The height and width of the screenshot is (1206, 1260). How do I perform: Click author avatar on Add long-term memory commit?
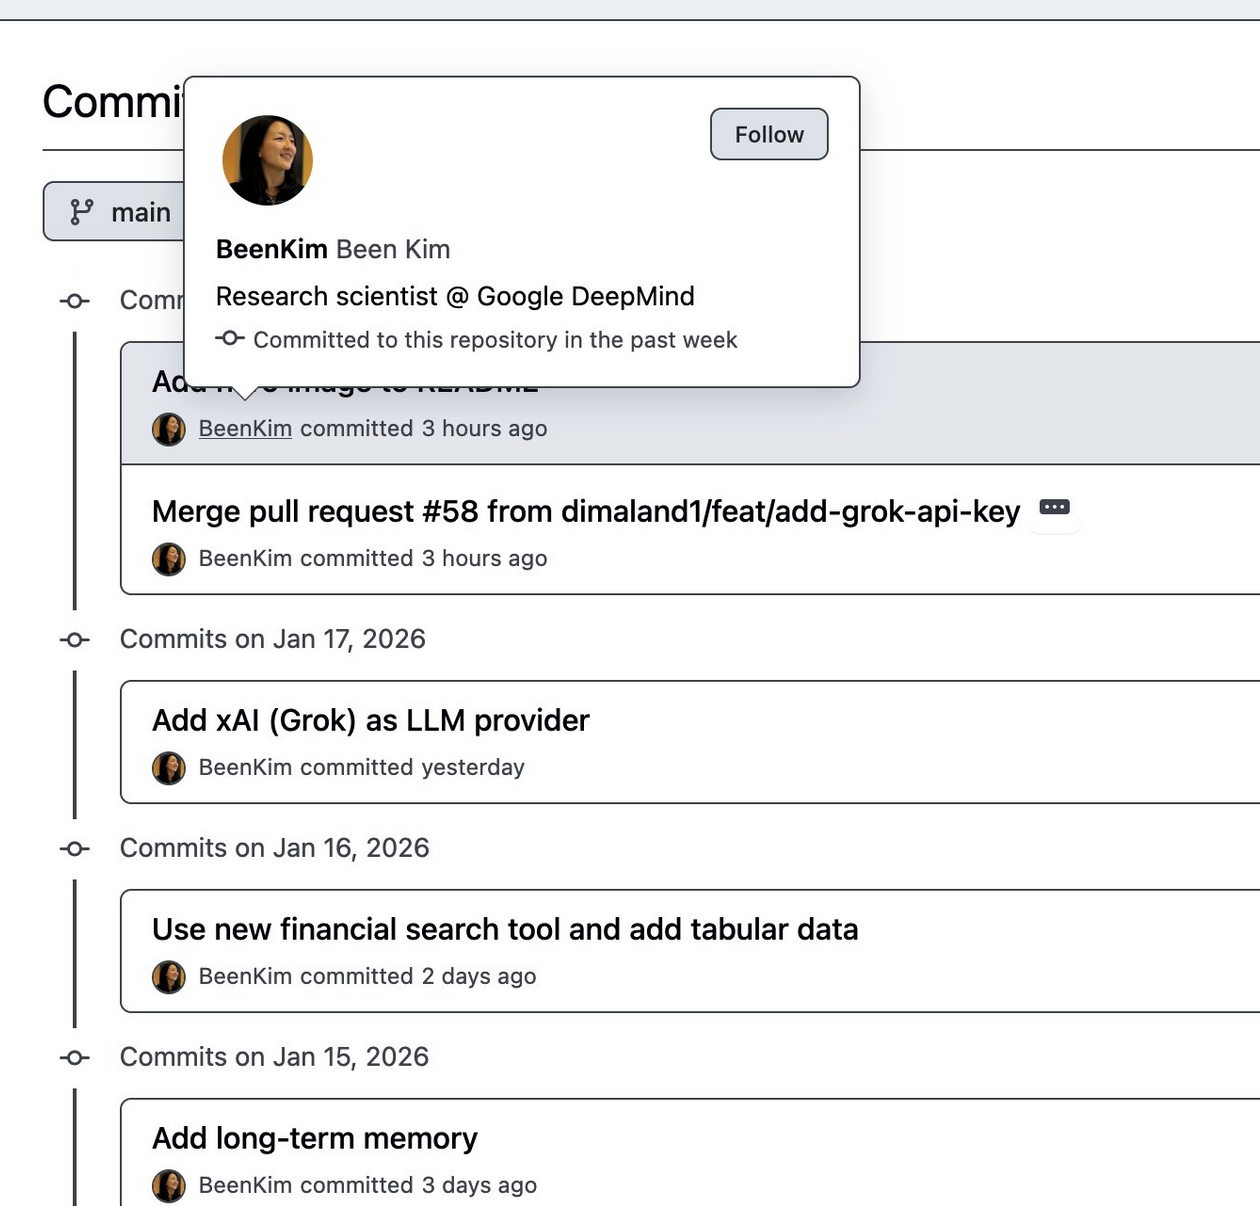[169, 1186]
